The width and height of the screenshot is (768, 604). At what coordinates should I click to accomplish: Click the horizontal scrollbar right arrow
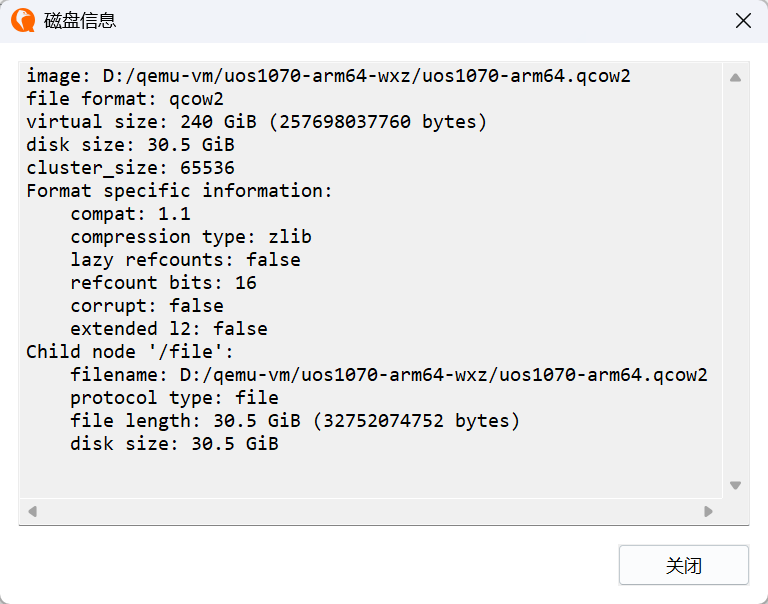pos(708,511)
